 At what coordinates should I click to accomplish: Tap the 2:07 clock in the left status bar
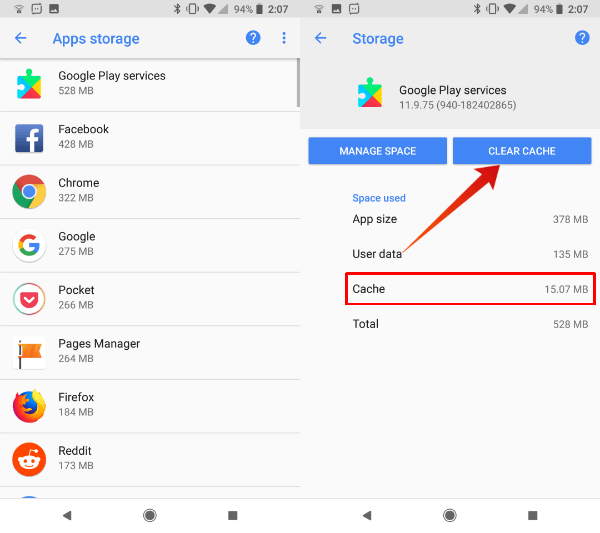point(278,9)
